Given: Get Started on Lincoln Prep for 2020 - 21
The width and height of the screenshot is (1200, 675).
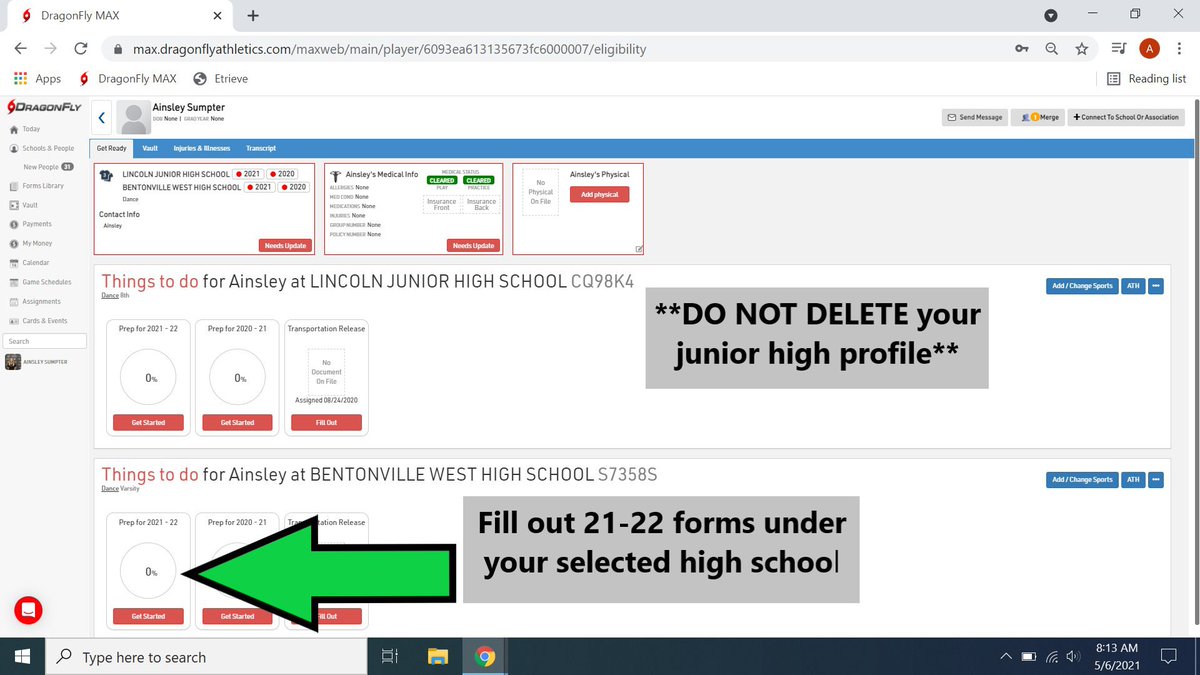Looking at the screenshot, I should tap(237, 423).
